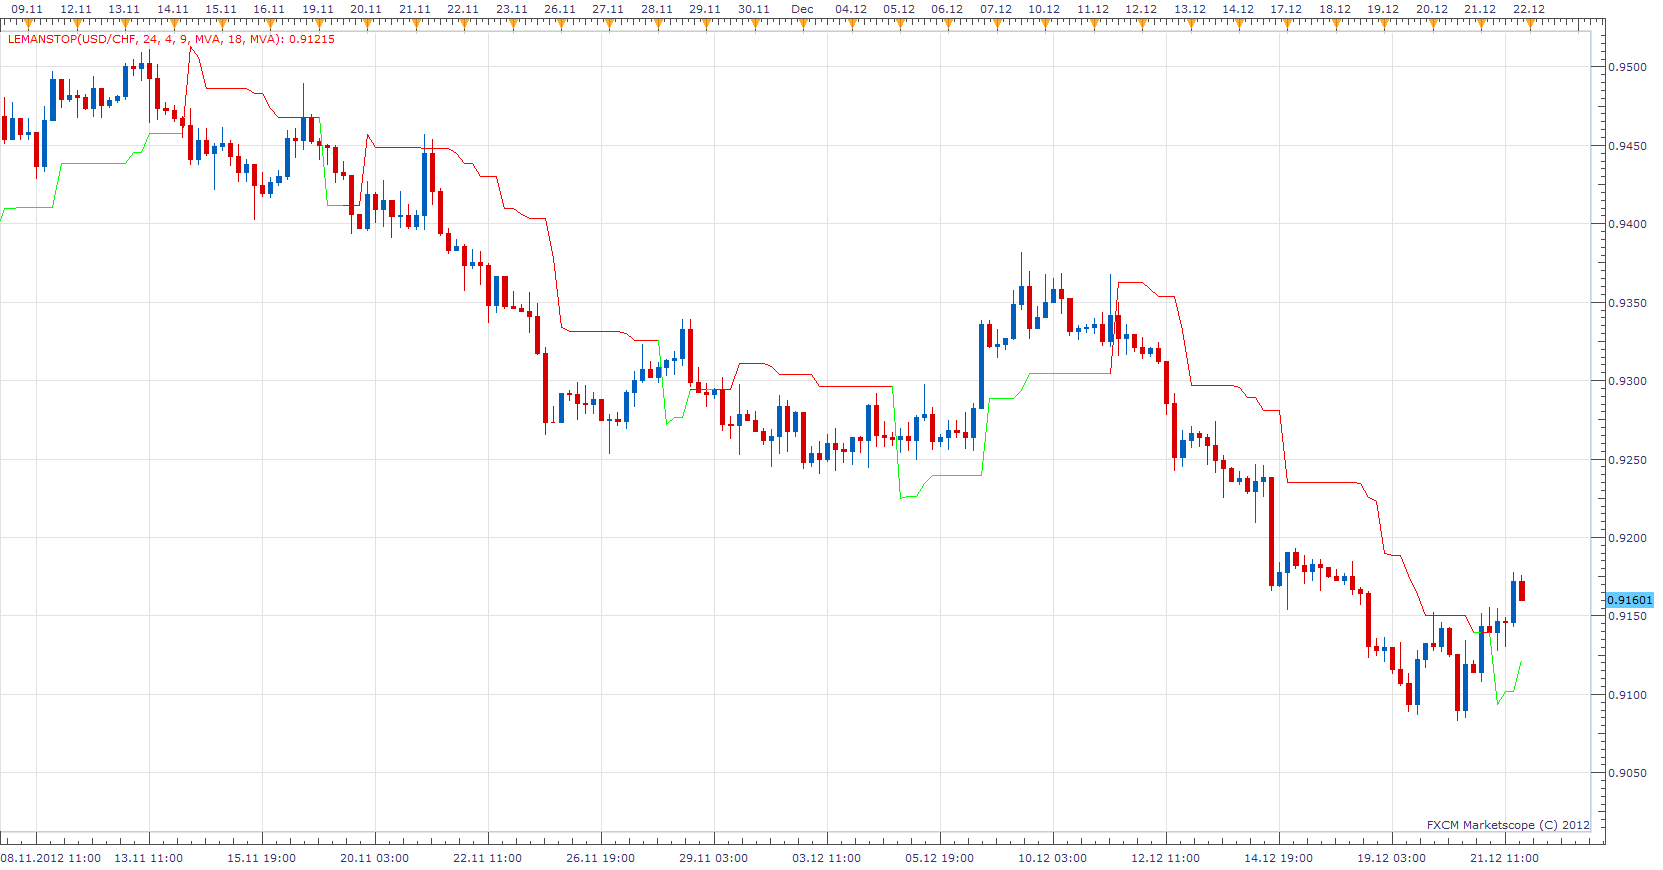Viewport: 1663px width, 870px height.
Task: Click the 0.9400 price axis label
Action: click(x=1627, y=224)
